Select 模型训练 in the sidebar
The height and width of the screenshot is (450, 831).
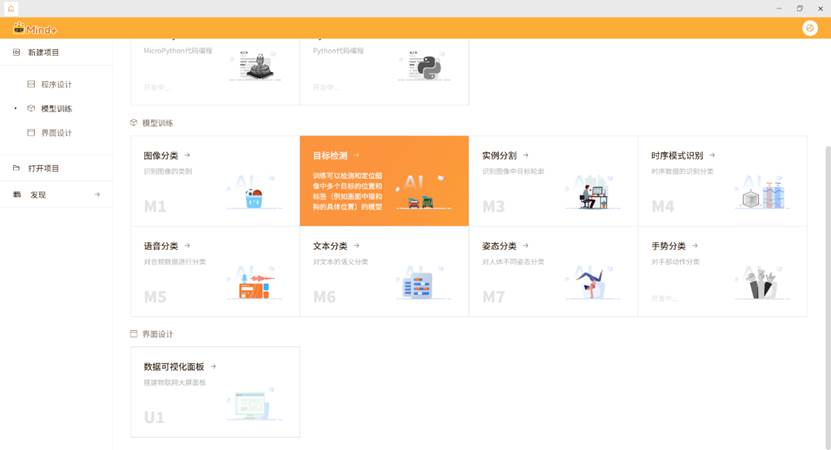coord(56,109)
